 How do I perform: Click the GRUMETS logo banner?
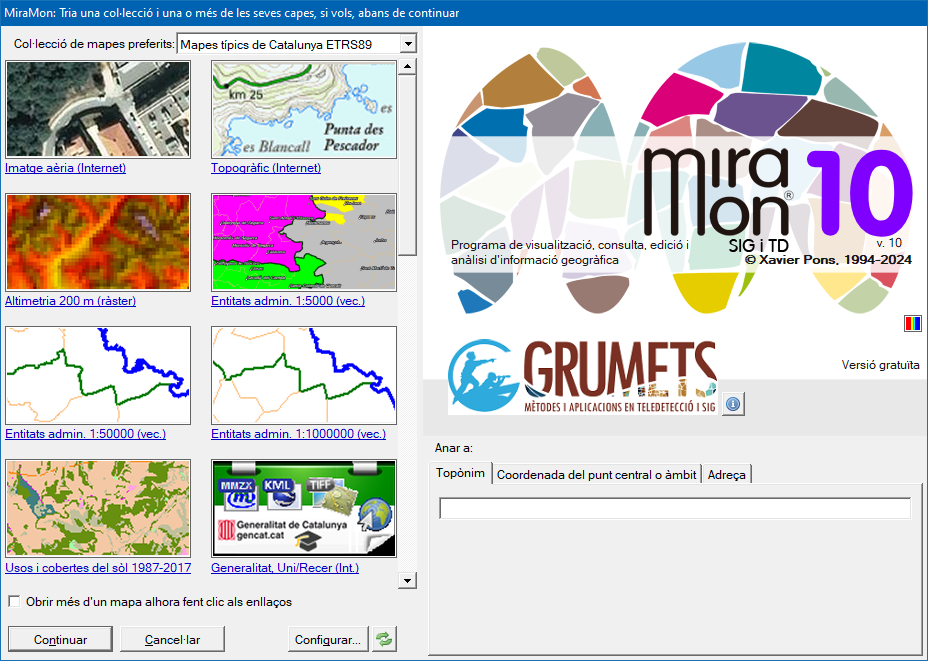(x=582, y=377)
